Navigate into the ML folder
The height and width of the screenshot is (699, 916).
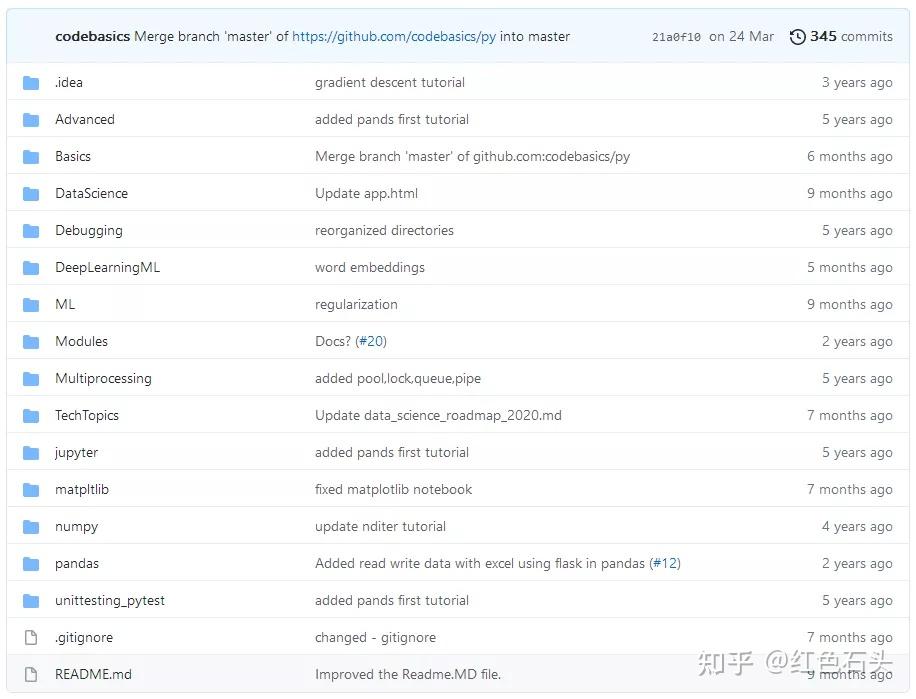pos(65,305)
